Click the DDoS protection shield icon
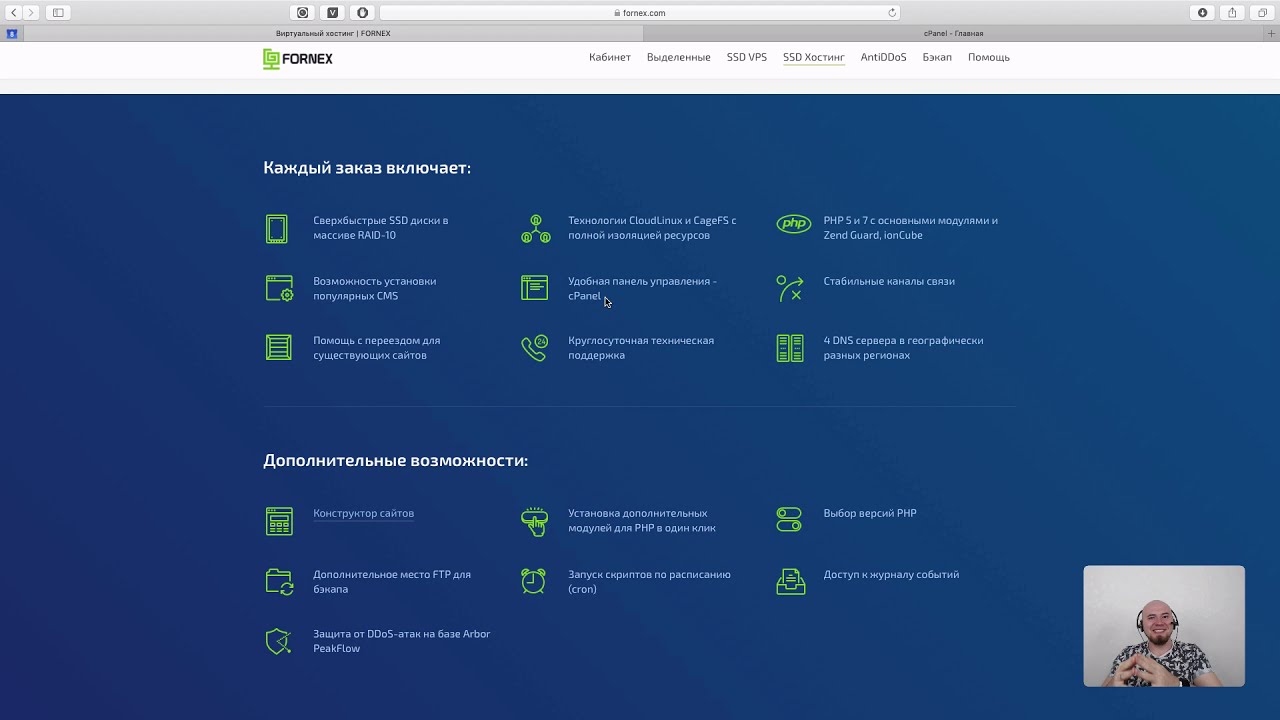Viewport: 1280px width, 720px height. point(278,641)
